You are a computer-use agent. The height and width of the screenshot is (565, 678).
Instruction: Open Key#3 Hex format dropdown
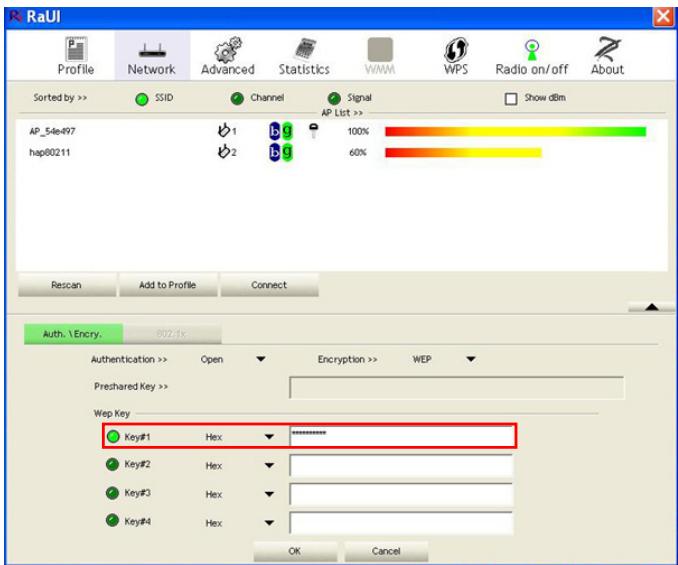click(269, 494)
